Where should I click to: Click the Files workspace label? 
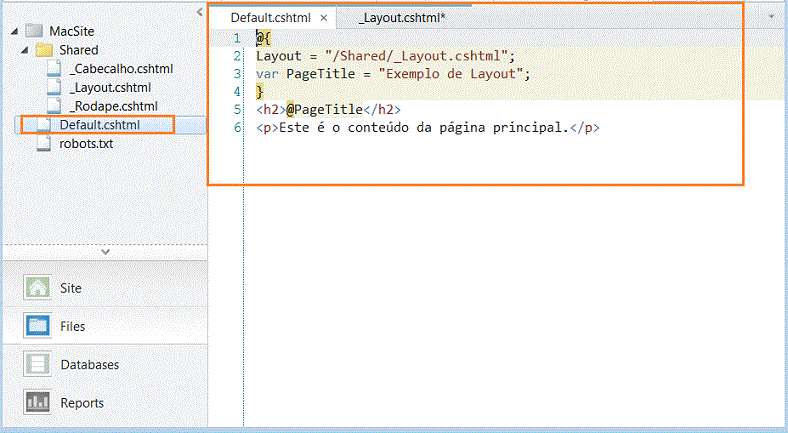click(73, 326)
